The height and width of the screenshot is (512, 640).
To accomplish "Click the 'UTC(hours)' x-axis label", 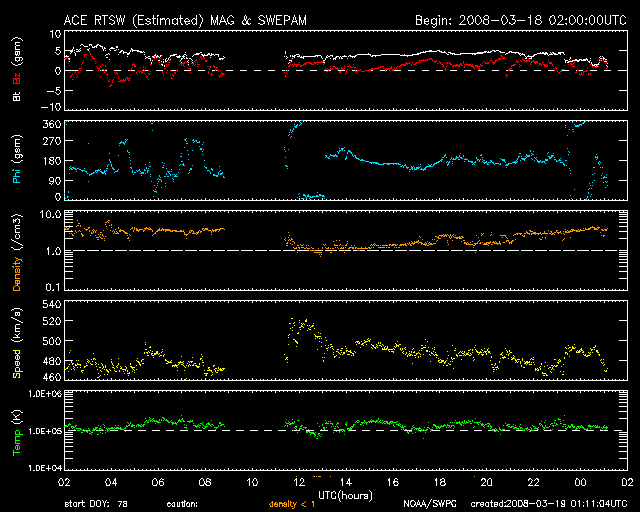I will tap(345, 495).
